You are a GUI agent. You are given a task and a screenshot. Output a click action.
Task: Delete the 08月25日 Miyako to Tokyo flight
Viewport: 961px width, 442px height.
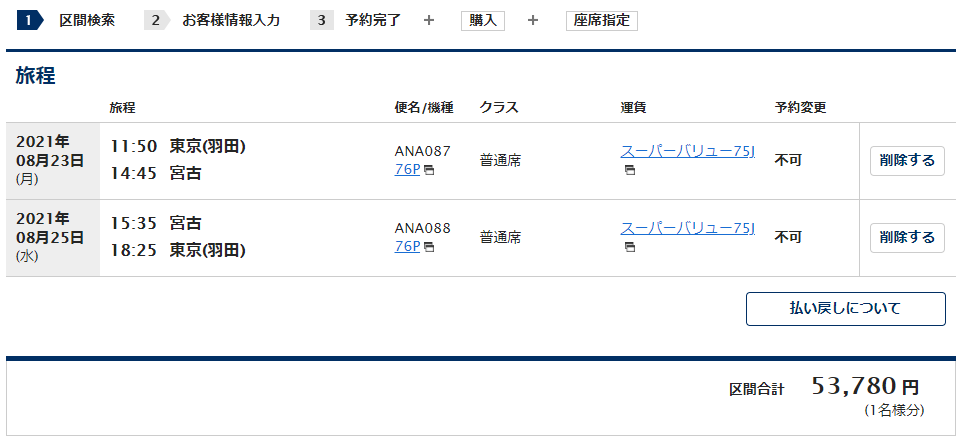coord(907,238)
